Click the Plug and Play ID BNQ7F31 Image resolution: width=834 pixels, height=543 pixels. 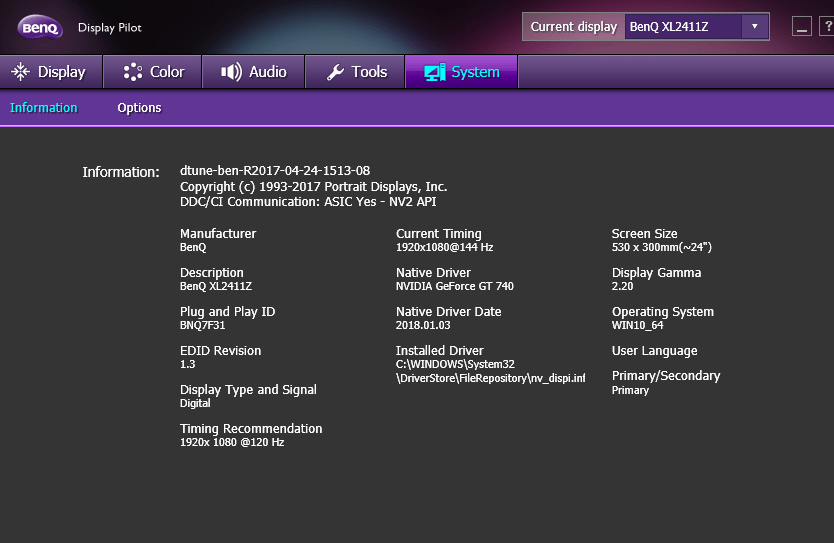pyautogui.click(x=202, y=325)
